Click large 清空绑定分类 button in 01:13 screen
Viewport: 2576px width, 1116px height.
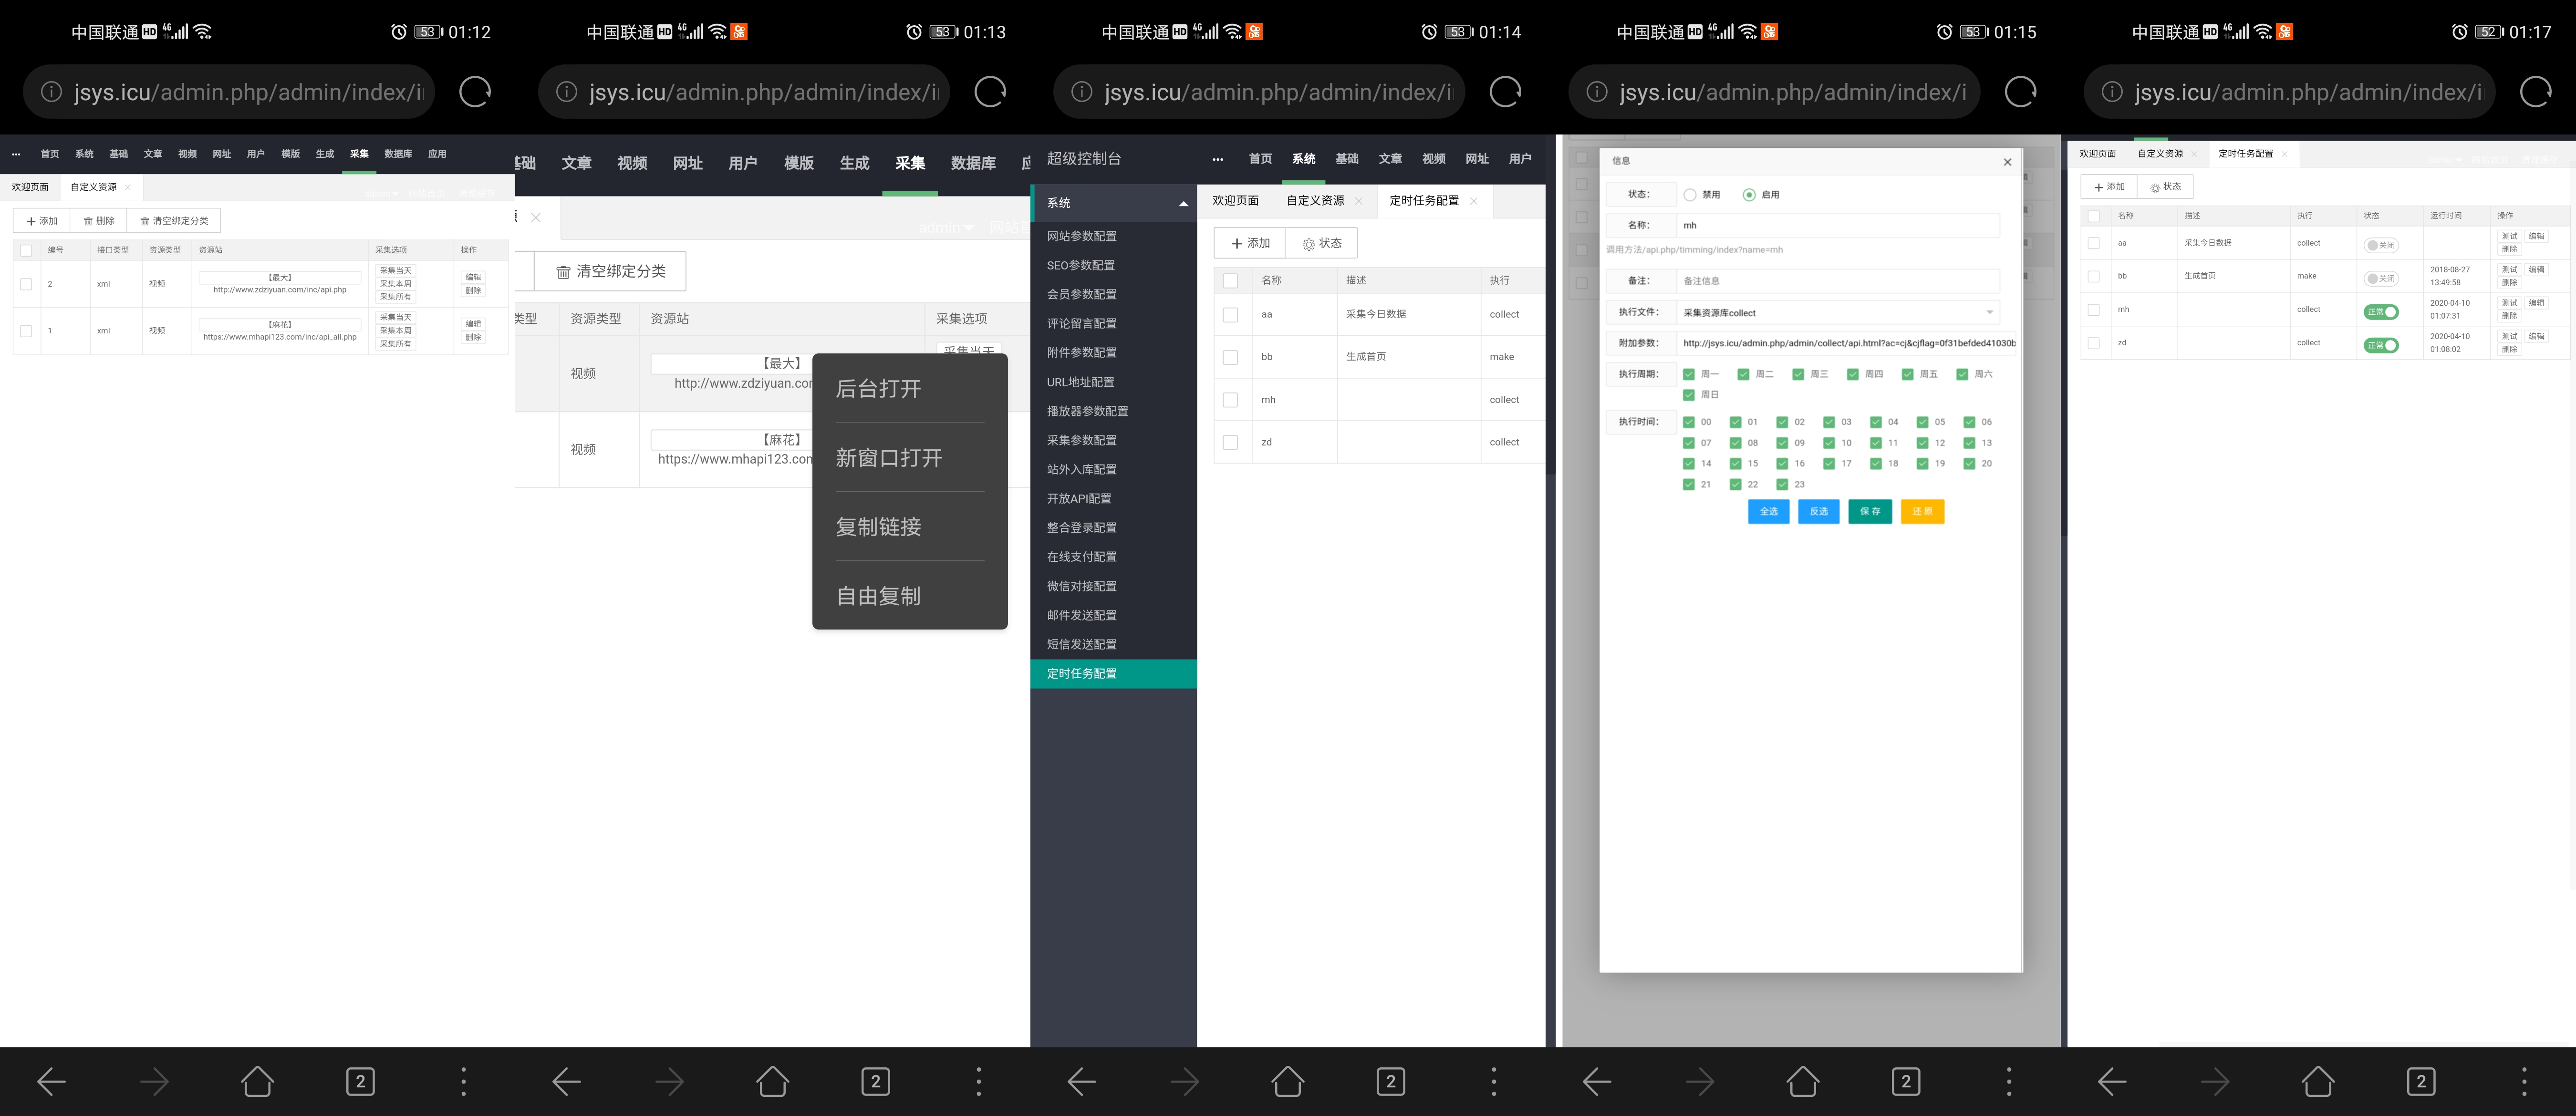click(610, 271)
